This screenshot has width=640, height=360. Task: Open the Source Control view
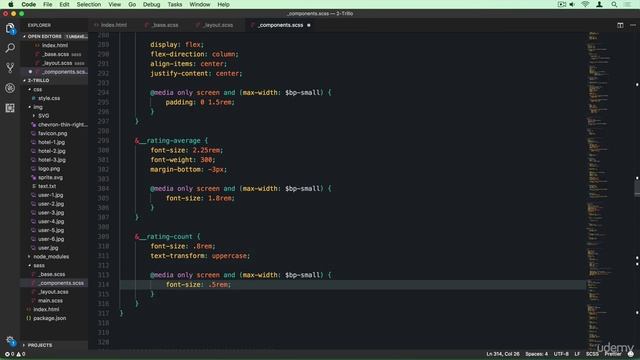[x=10, y=67]
